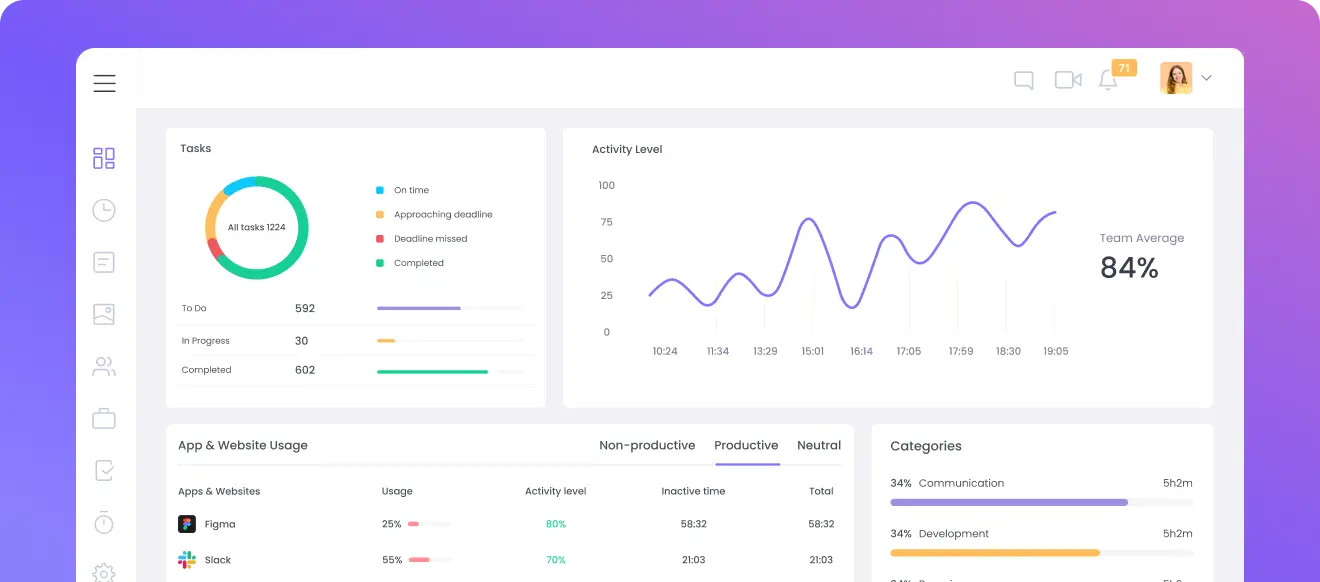Select the briefcase projects icon

point(103,417)
